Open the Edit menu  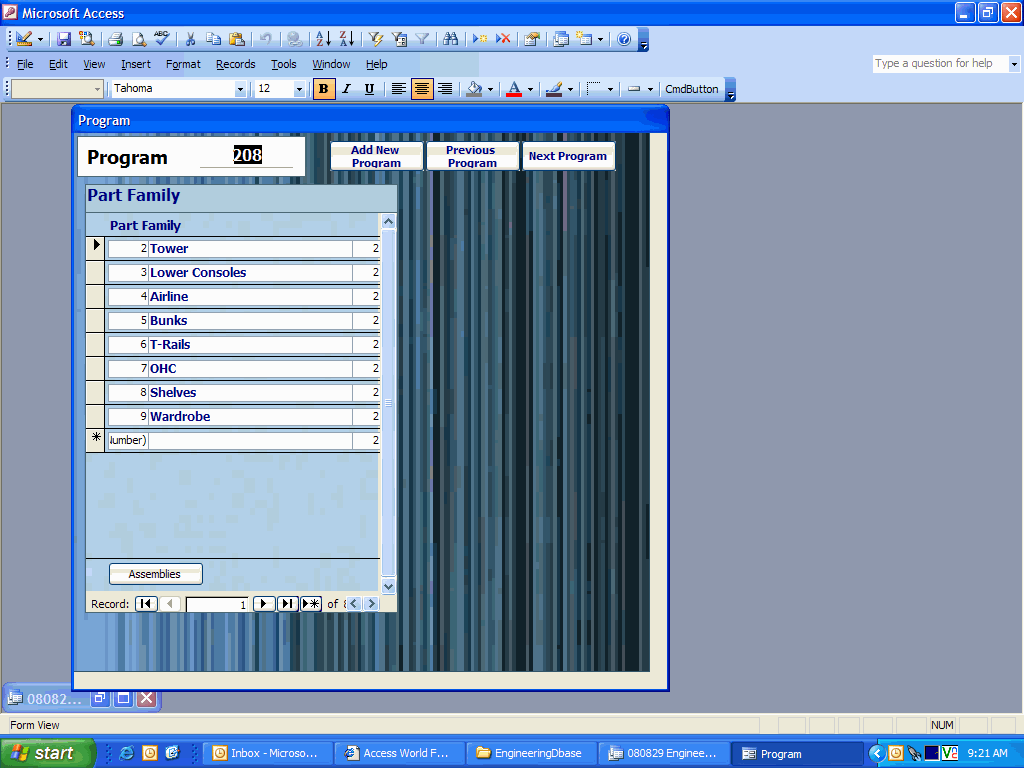(x=58, y=64)
